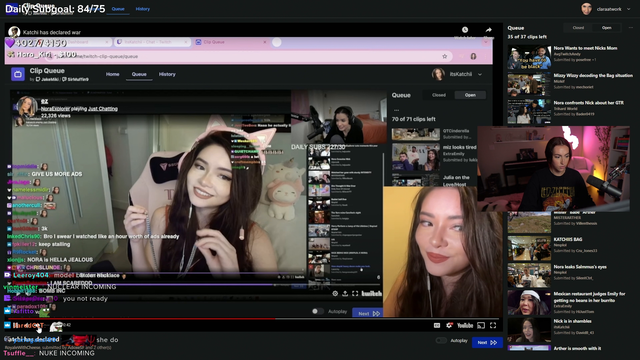The image size is (640, 360).
Task: Click the share icon in the Twitch clip player
Action: tap(345, 293)
